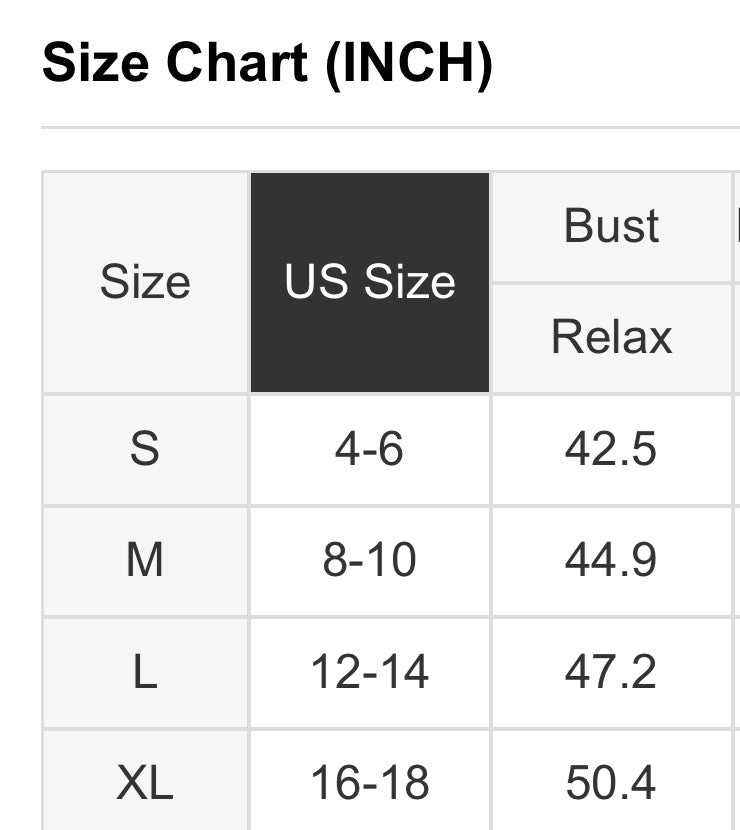The height and width of the screenshot is (830, 740).
Task: Click the Size Chart (INCH) heading
Action: tap(267, 65)
